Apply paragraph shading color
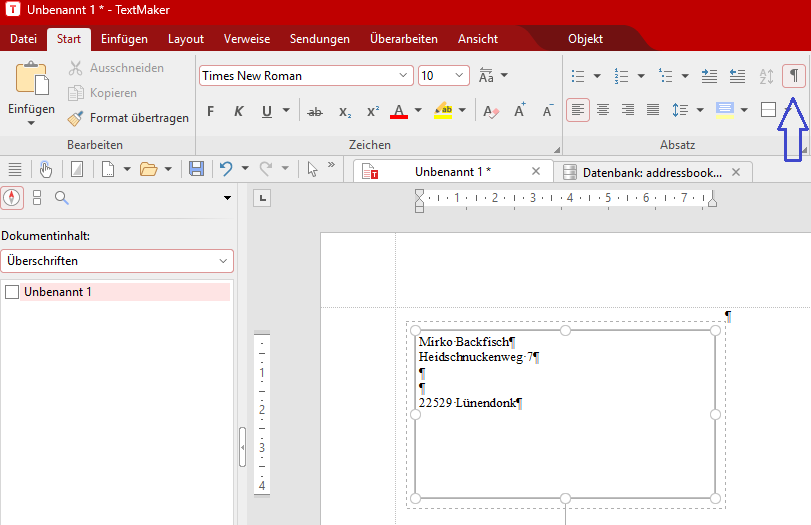The image size is (811, 525). point(725,110)
